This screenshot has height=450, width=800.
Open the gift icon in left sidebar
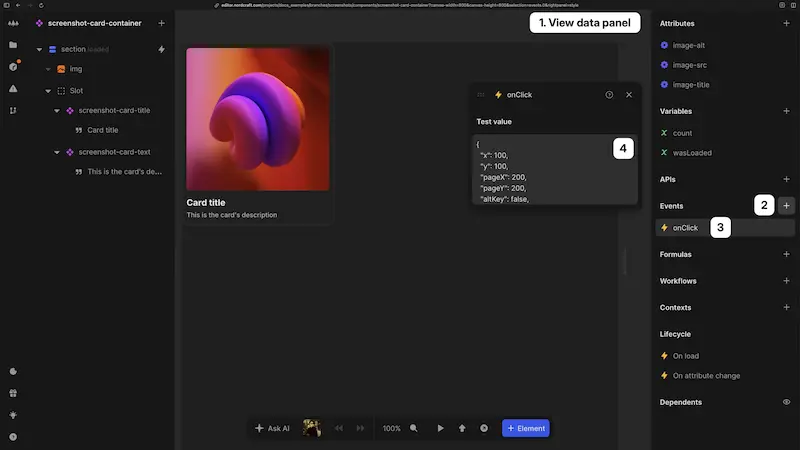(x=13, y=393)
